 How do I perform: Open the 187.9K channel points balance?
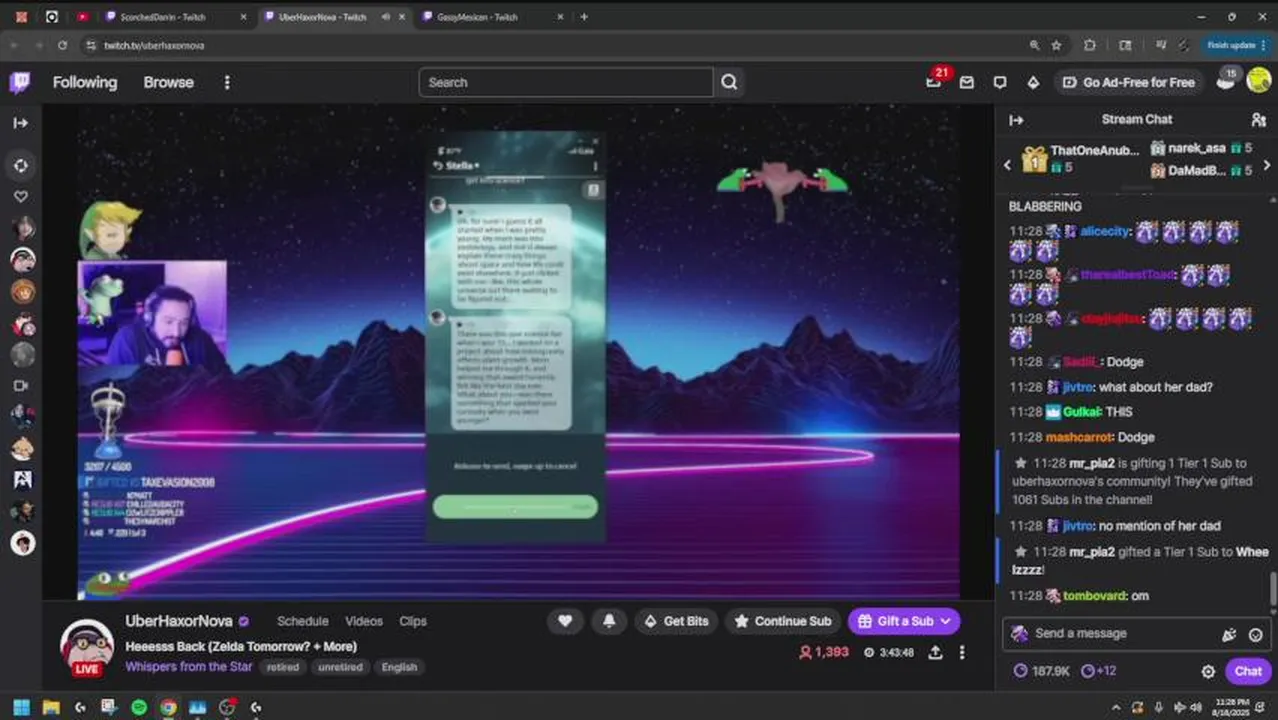[1042, 671]
